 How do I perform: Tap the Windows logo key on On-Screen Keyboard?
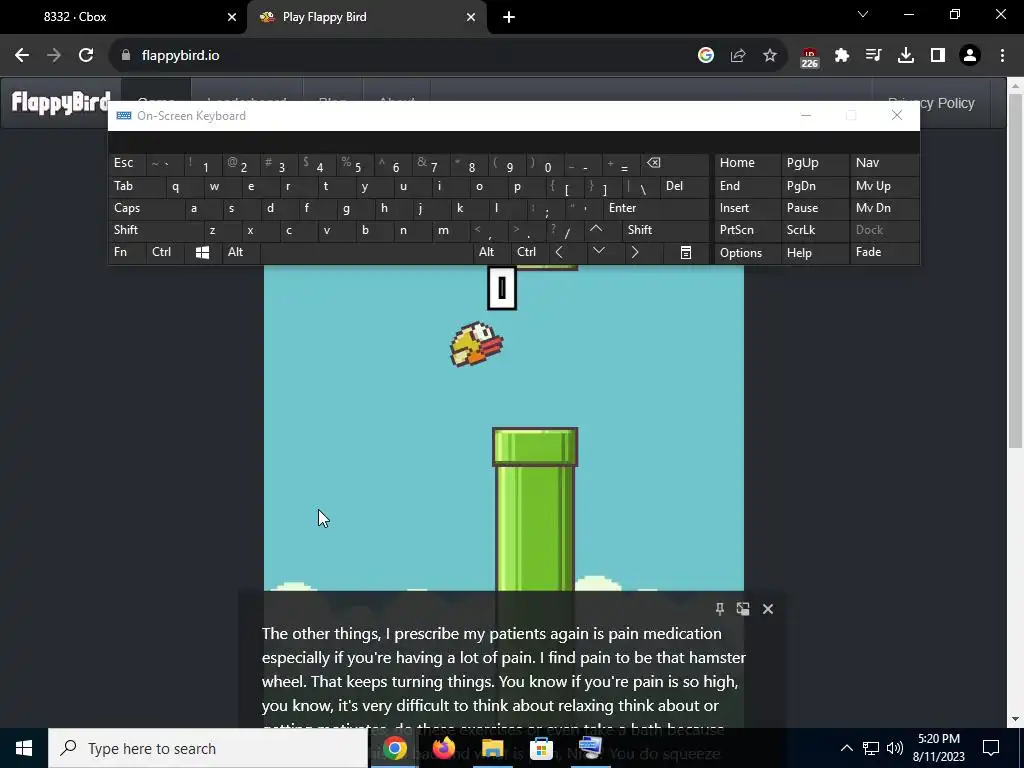202,253
